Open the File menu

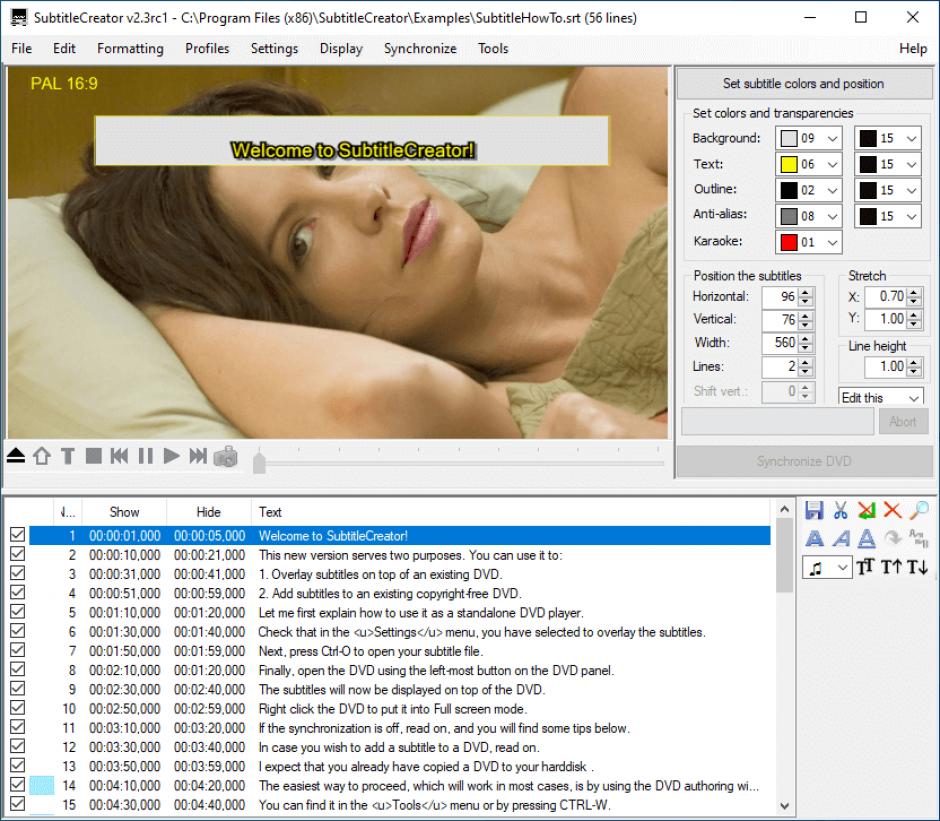(x=22, y=49)
